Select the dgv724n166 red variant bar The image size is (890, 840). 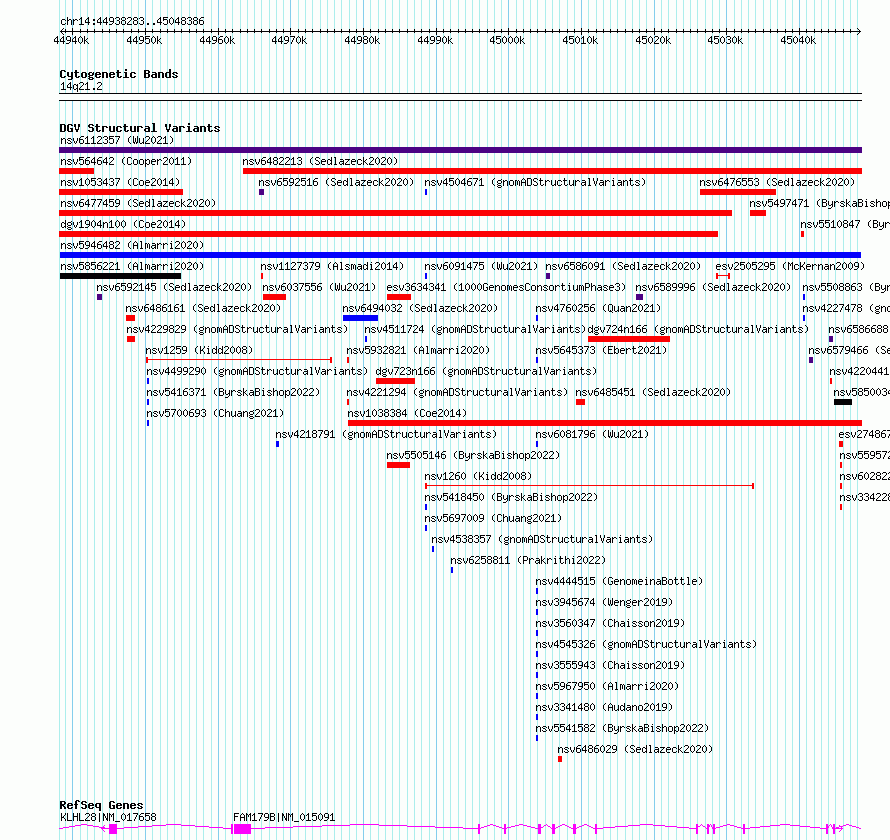[x=629, y=339]
